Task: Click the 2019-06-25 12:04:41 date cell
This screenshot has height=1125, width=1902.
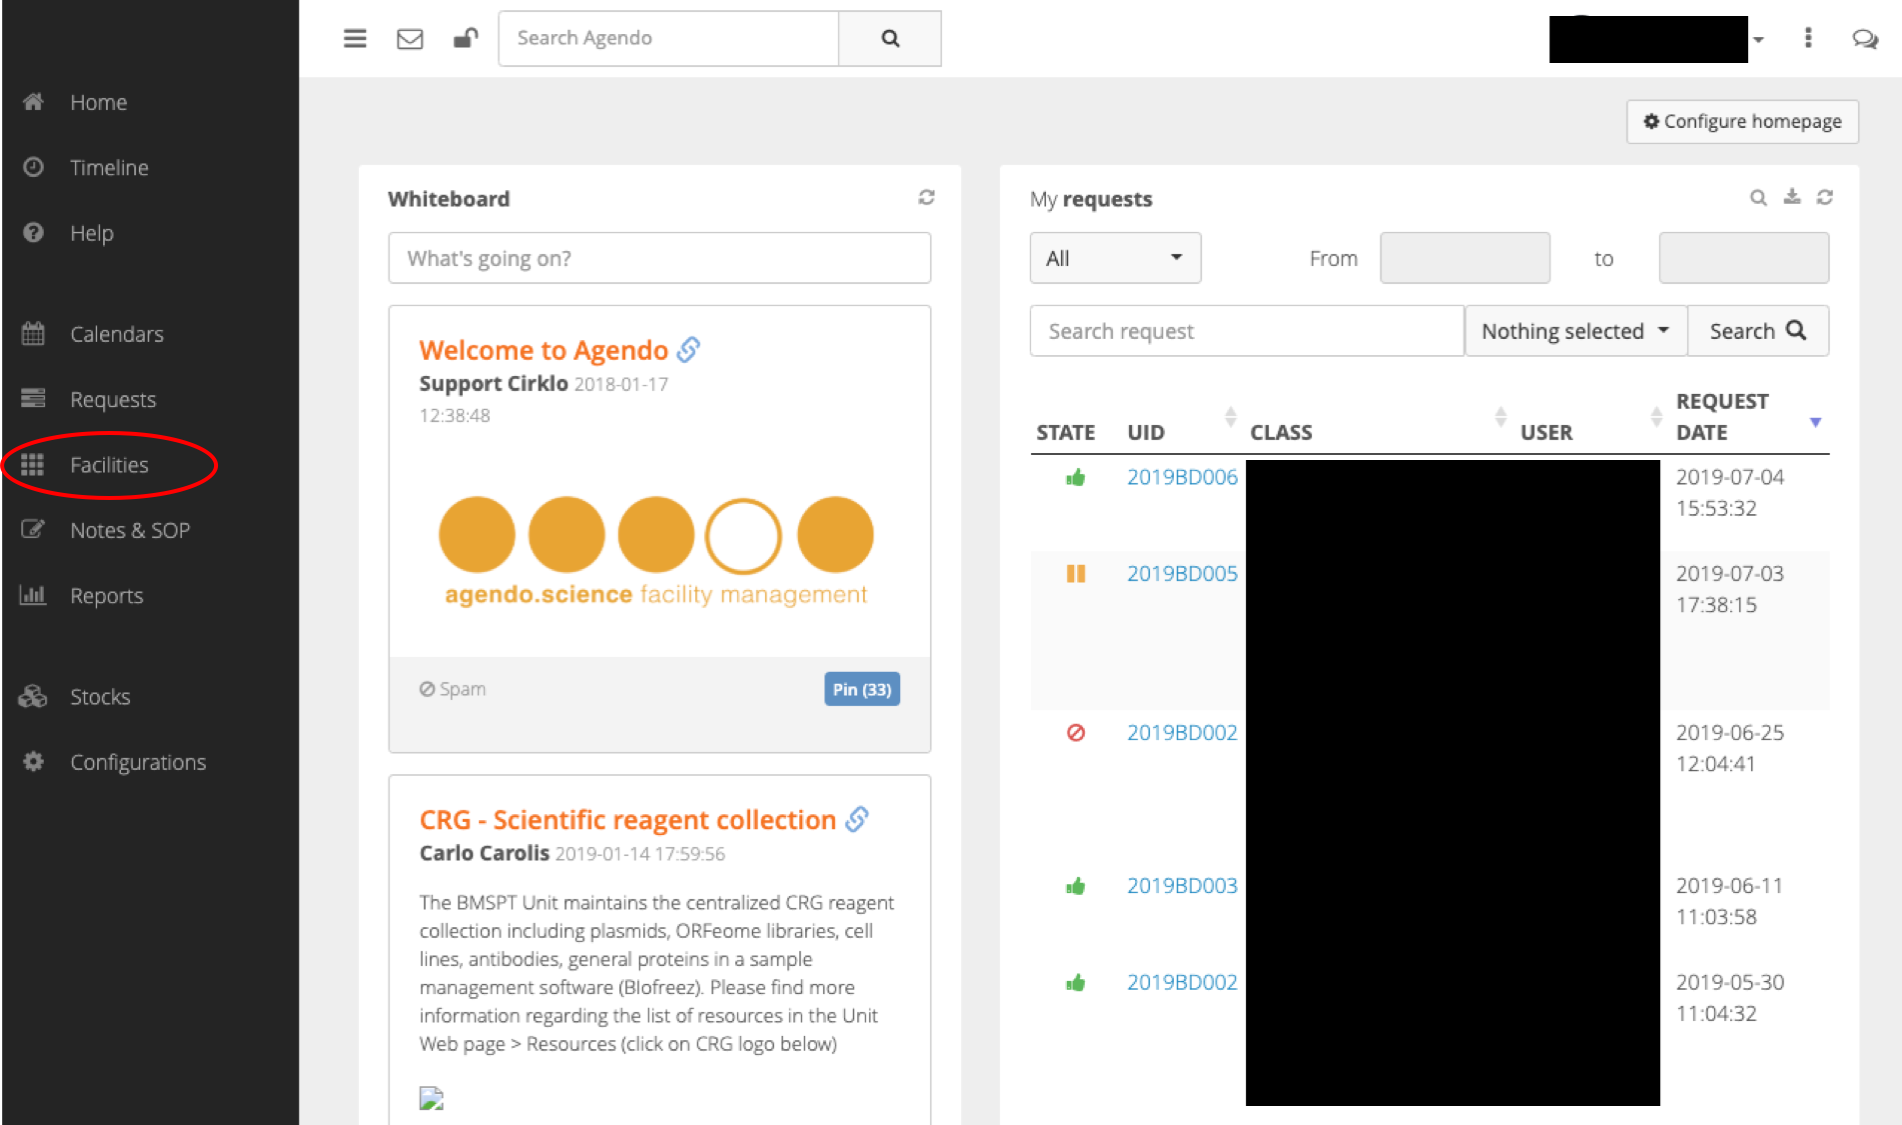Action: 1730,748
